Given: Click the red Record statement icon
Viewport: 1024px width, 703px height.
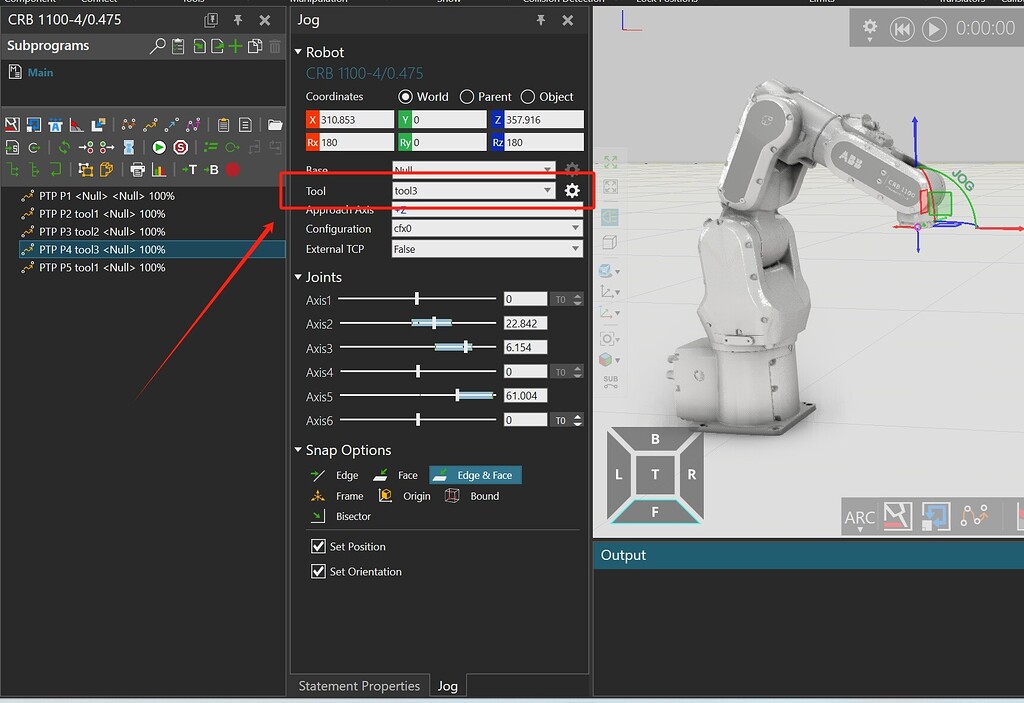Looking at the screenshot, I should [x=232, y=169].
